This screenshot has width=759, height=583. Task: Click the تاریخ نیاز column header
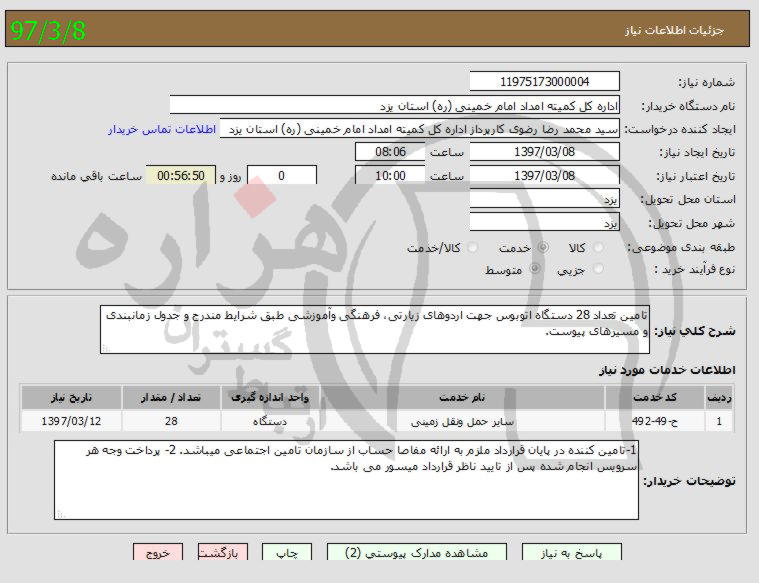click(71, 398)
